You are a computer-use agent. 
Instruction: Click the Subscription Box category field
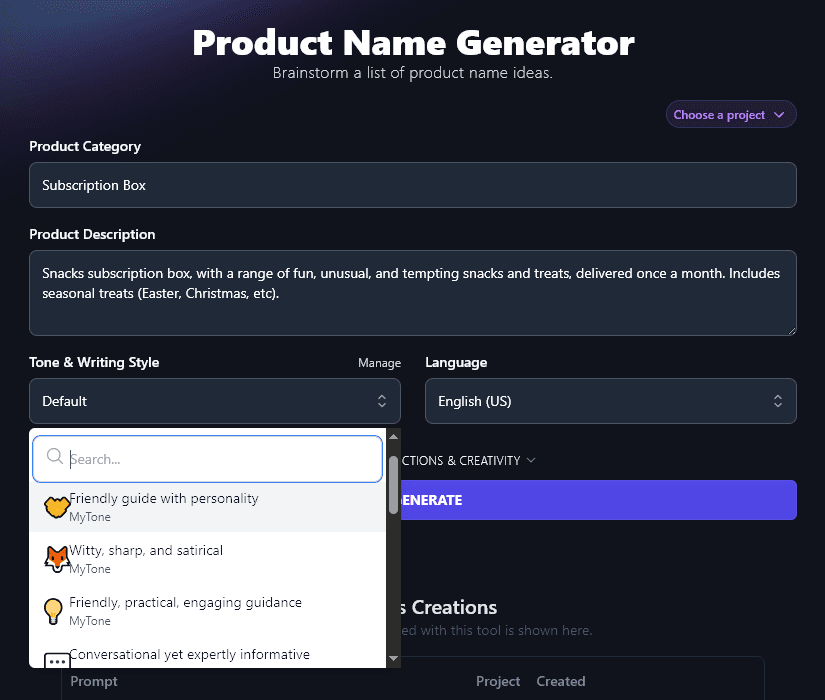coord(413,185)
